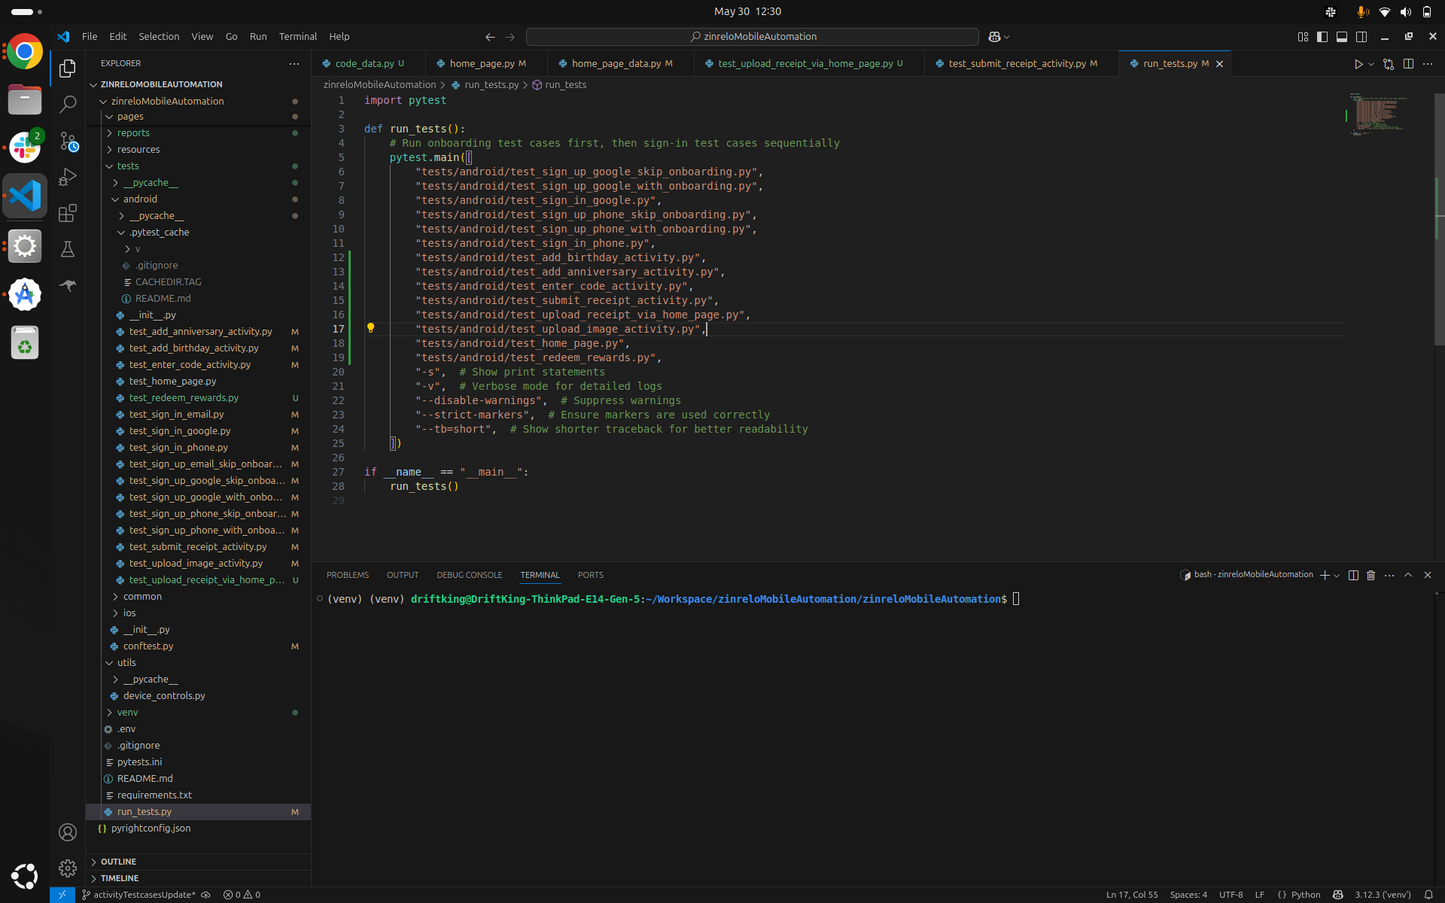Kill the terminal with trash icon

point(1371,575)
